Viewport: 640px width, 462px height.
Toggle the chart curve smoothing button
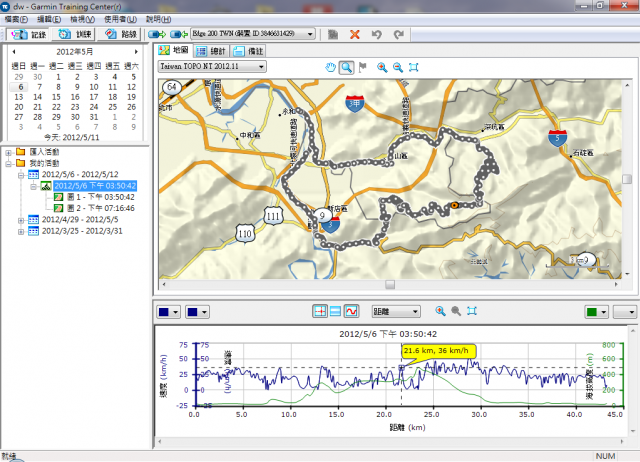pos(351,311)
